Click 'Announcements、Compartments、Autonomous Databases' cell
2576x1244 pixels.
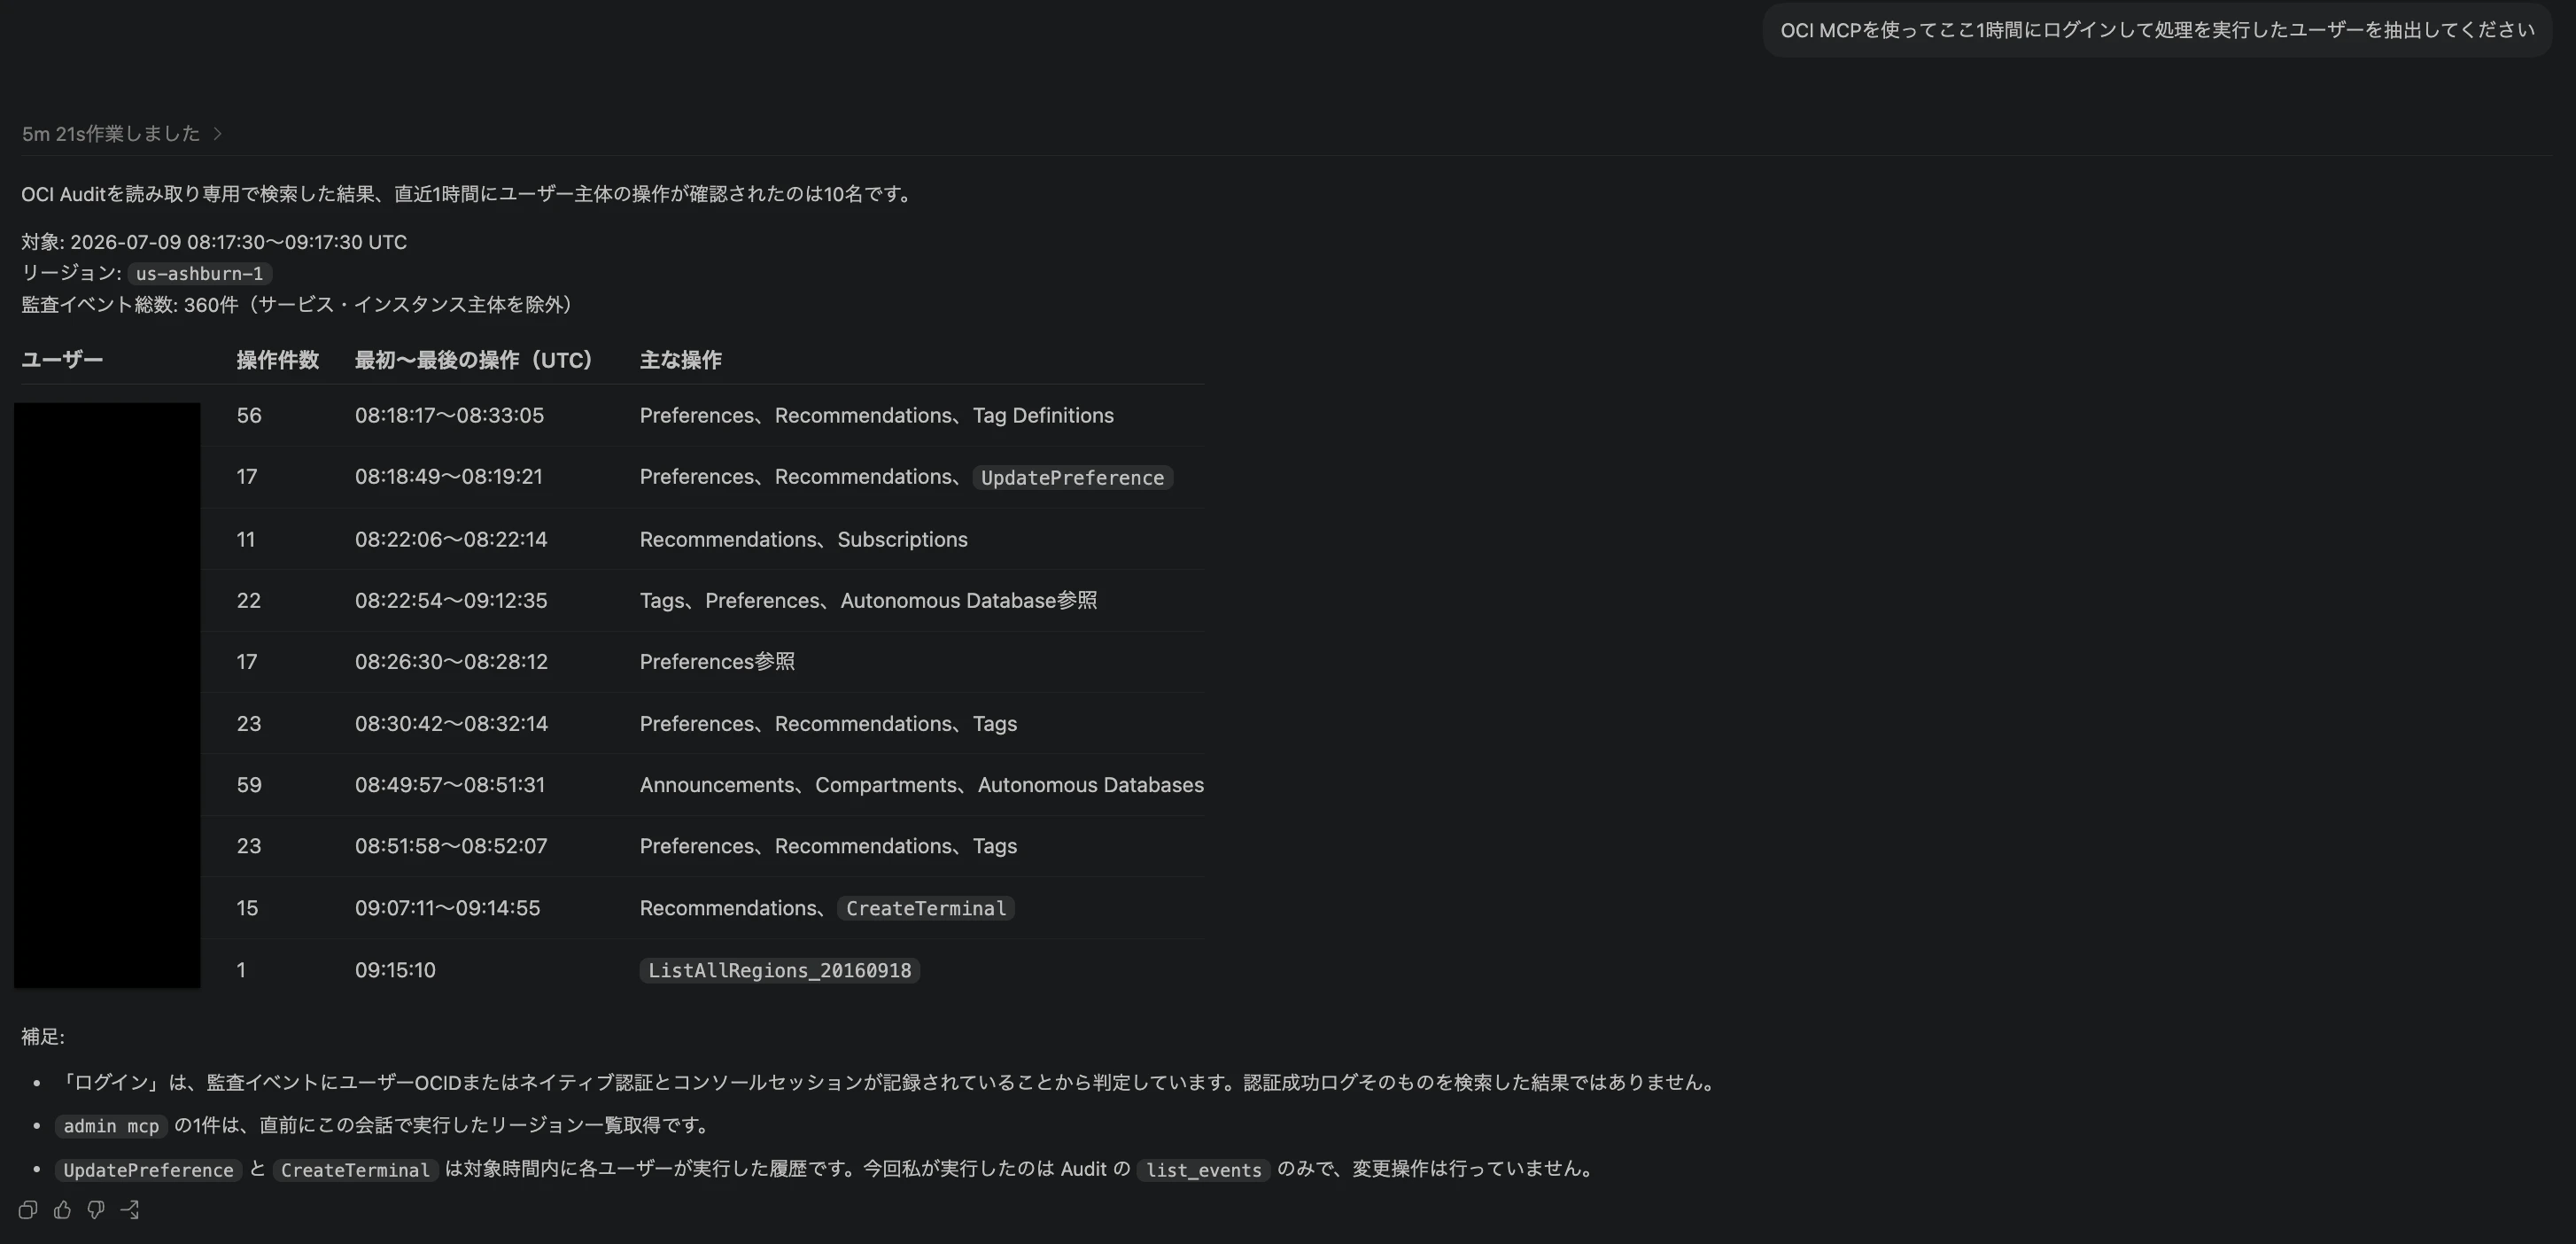(922, 785)
